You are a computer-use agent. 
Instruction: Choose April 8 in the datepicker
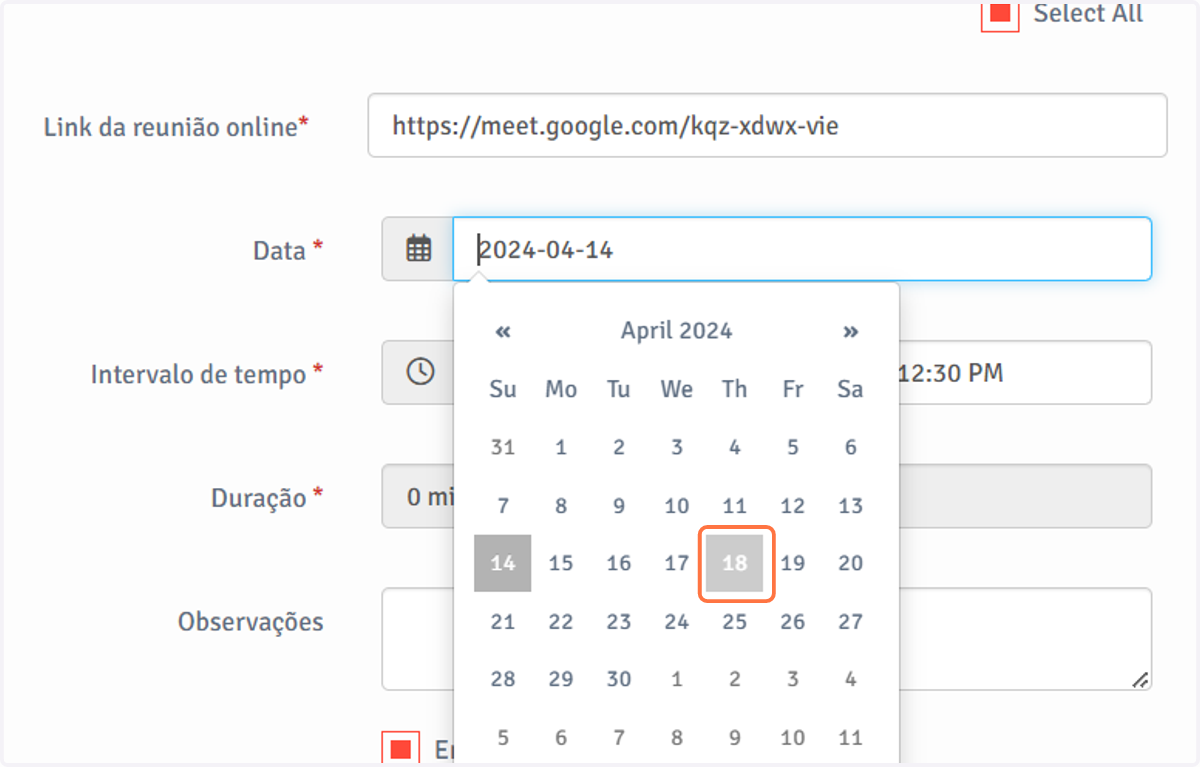[x=561, y=505]
